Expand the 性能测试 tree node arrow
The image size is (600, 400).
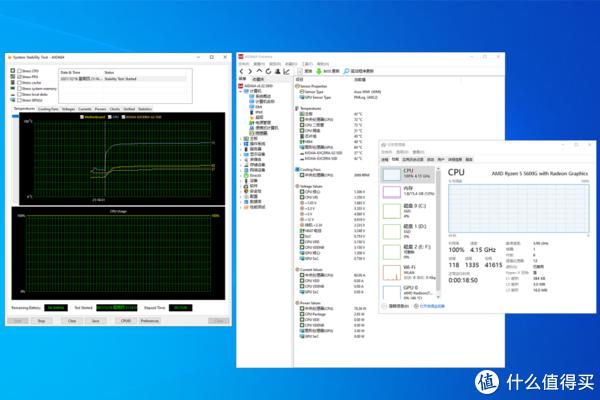pos(241,207)
